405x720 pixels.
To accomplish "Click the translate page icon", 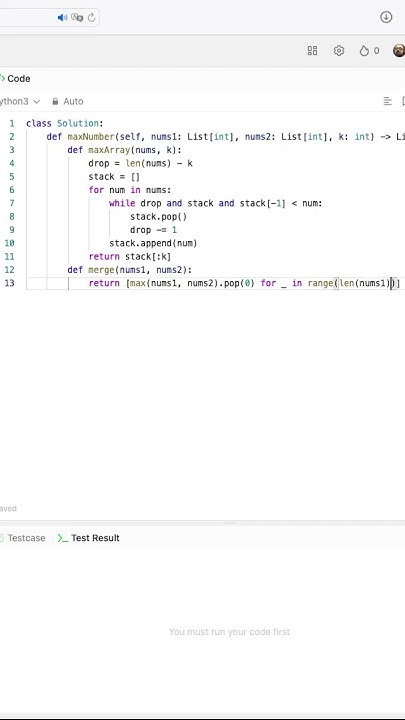I will coord(77,17).
